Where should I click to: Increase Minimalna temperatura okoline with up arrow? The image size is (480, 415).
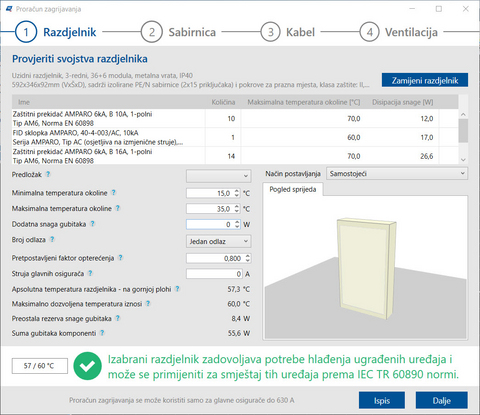[x=237, y=191]
